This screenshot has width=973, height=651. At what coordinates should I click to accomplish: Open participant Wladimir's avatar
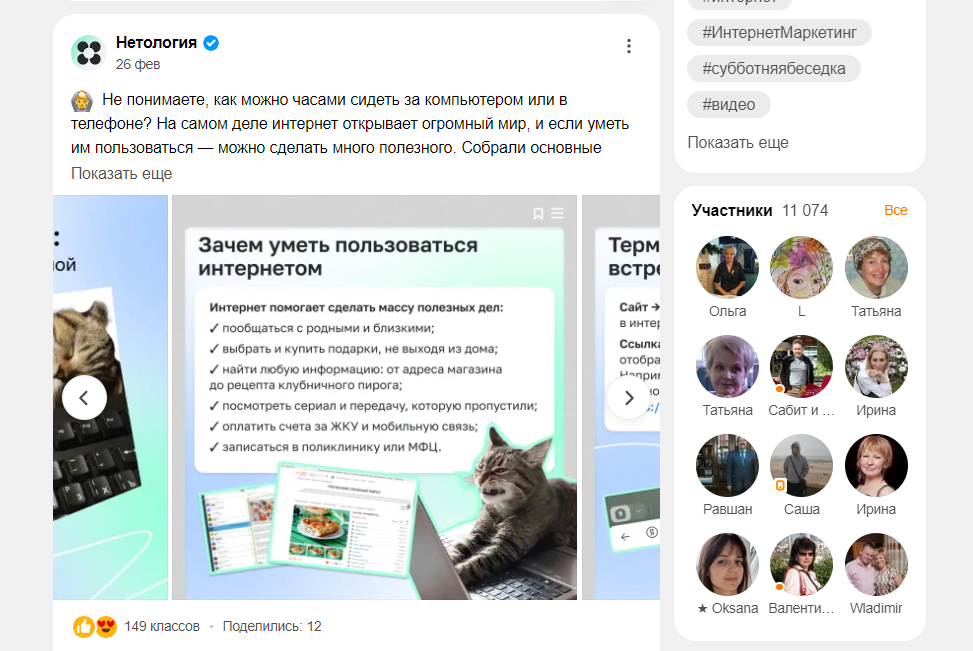(876, 564)
